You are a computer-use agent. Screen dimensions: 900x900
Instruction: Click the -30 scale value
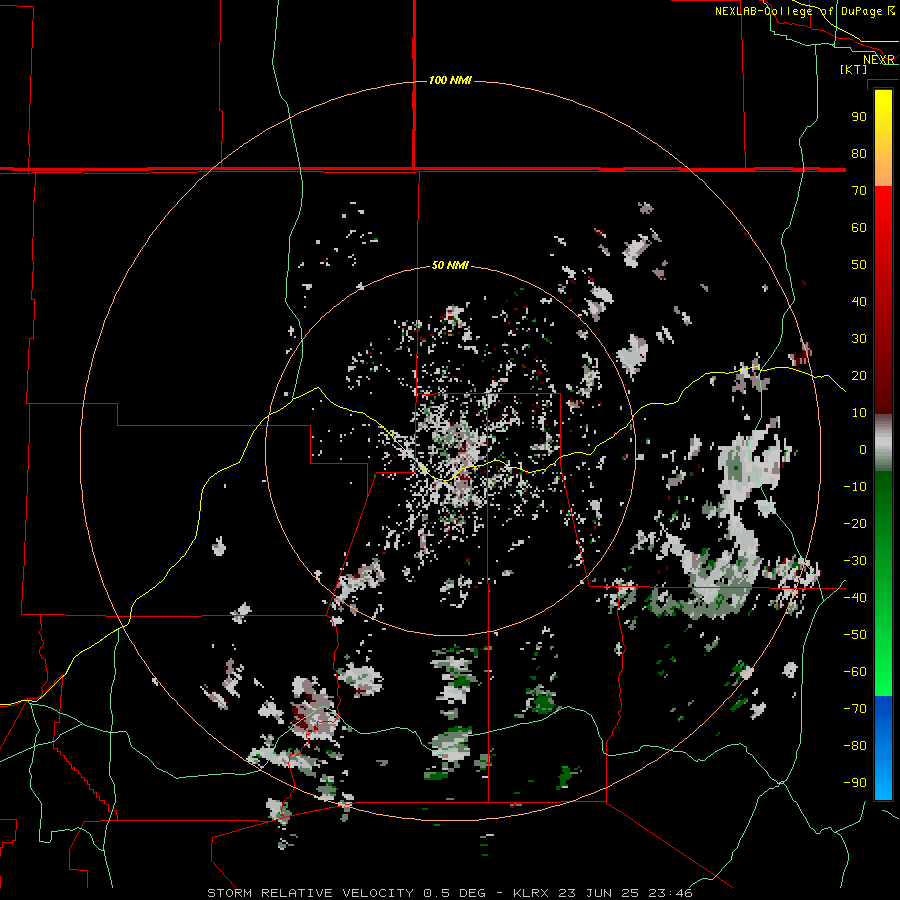pyautogui.click(x=855, y=561)
